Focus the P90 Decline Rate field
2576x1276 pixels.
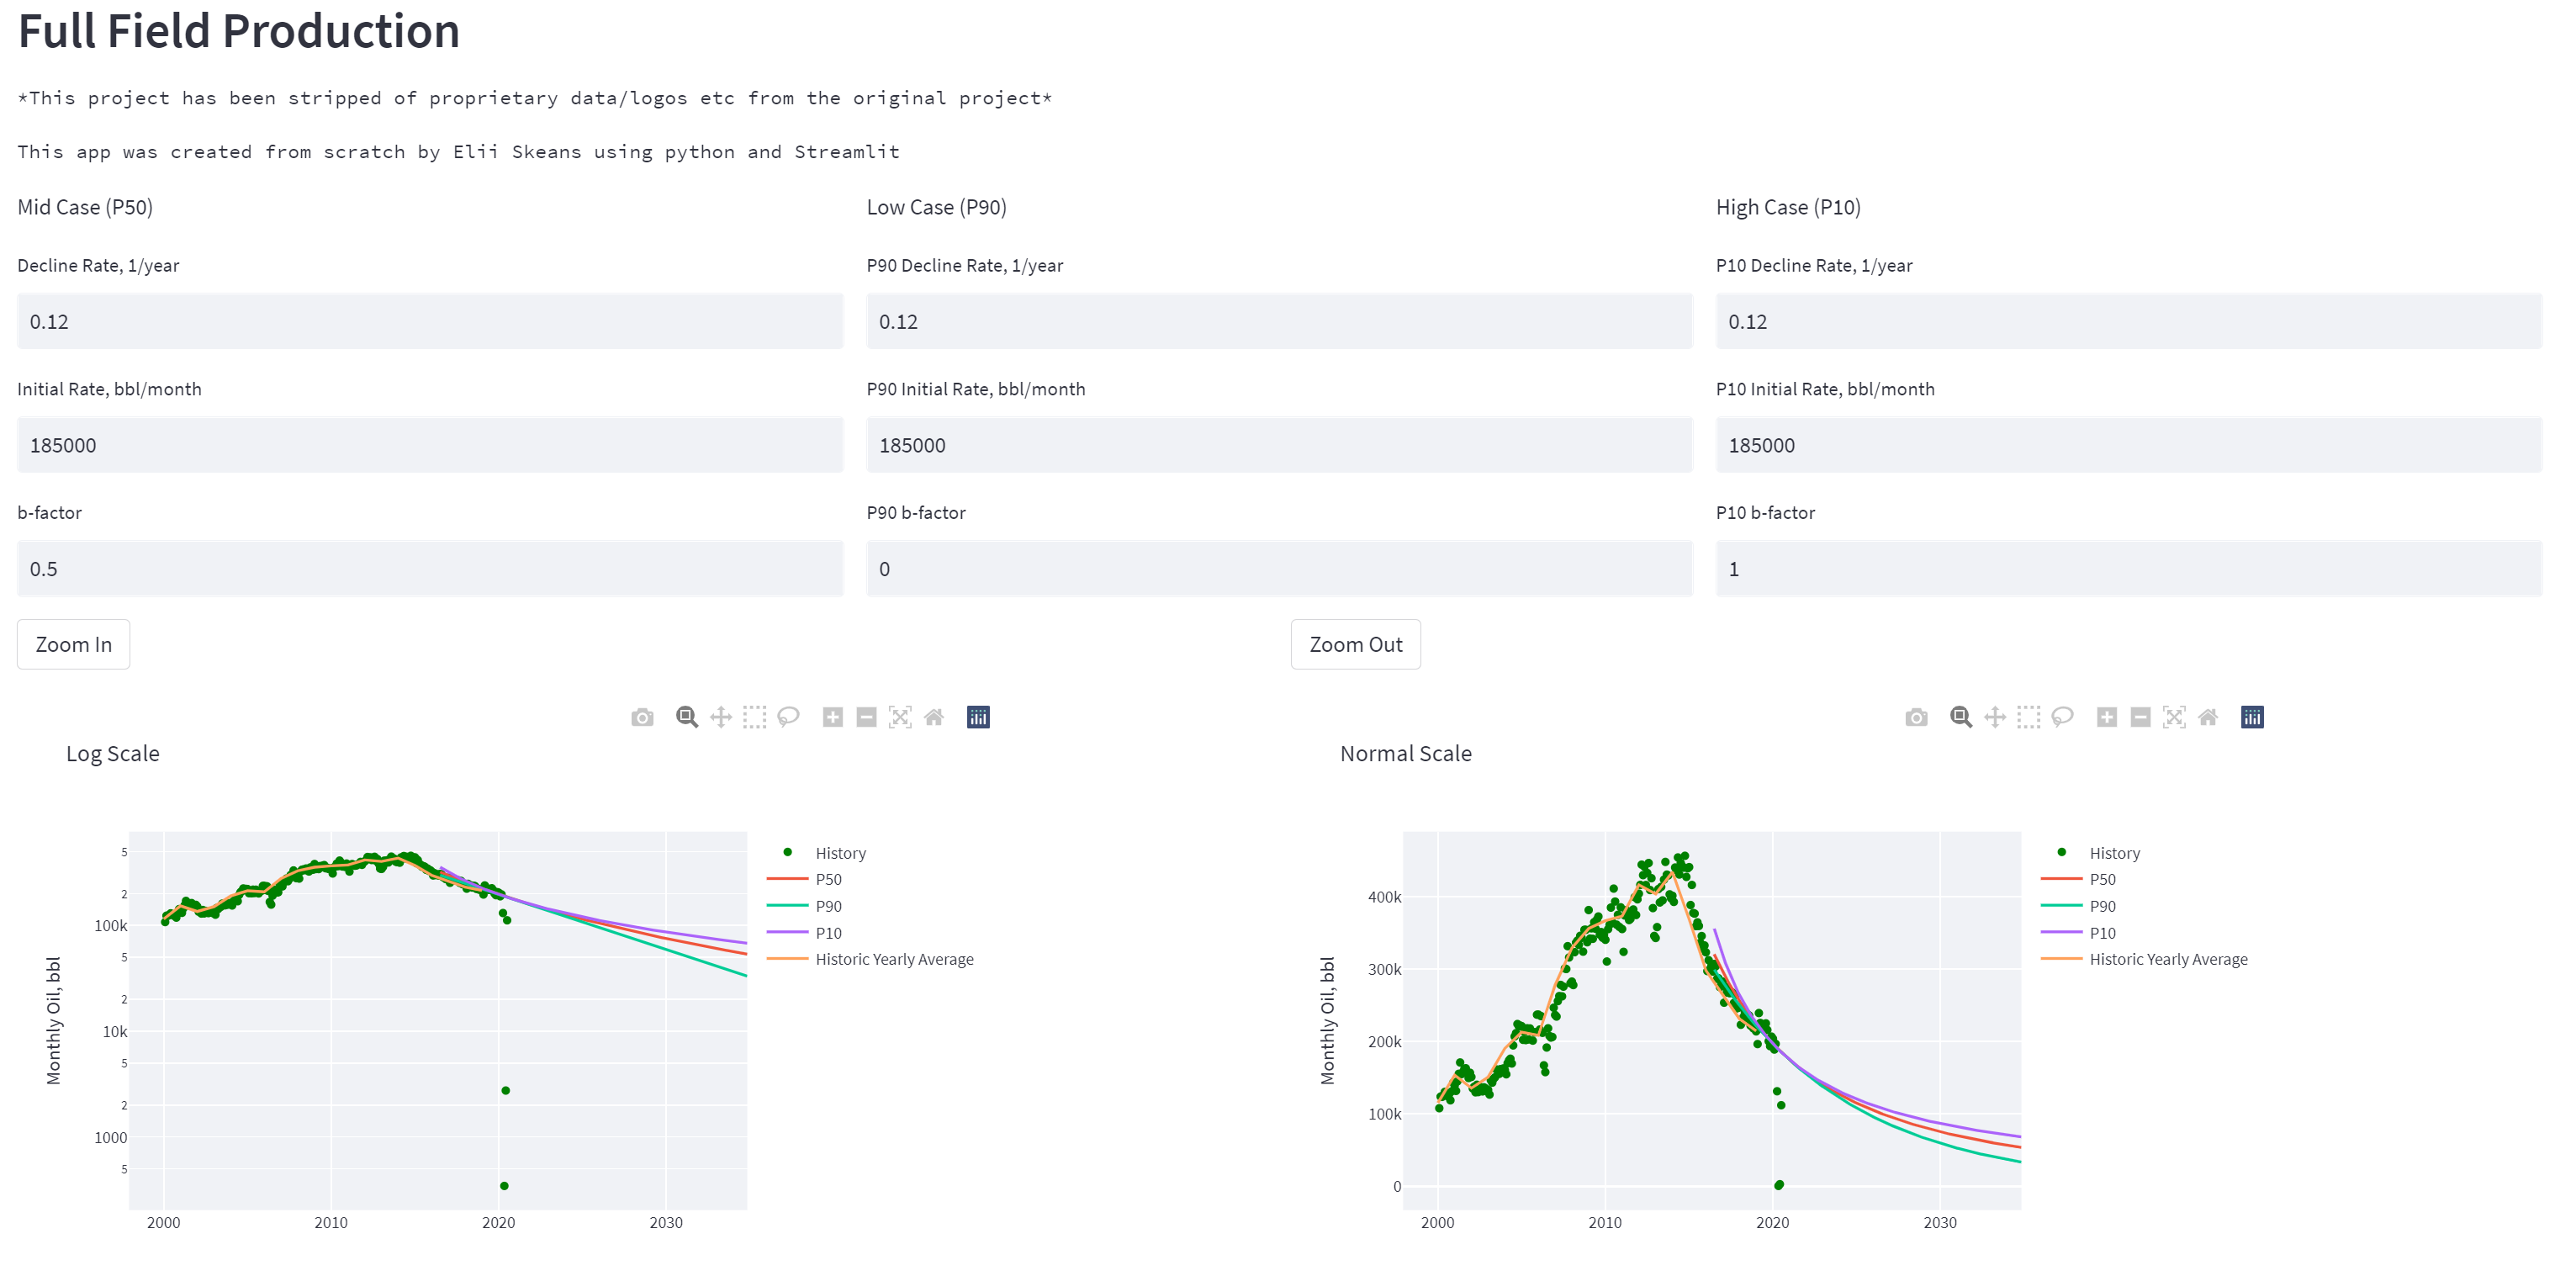tap(1279, 321)
